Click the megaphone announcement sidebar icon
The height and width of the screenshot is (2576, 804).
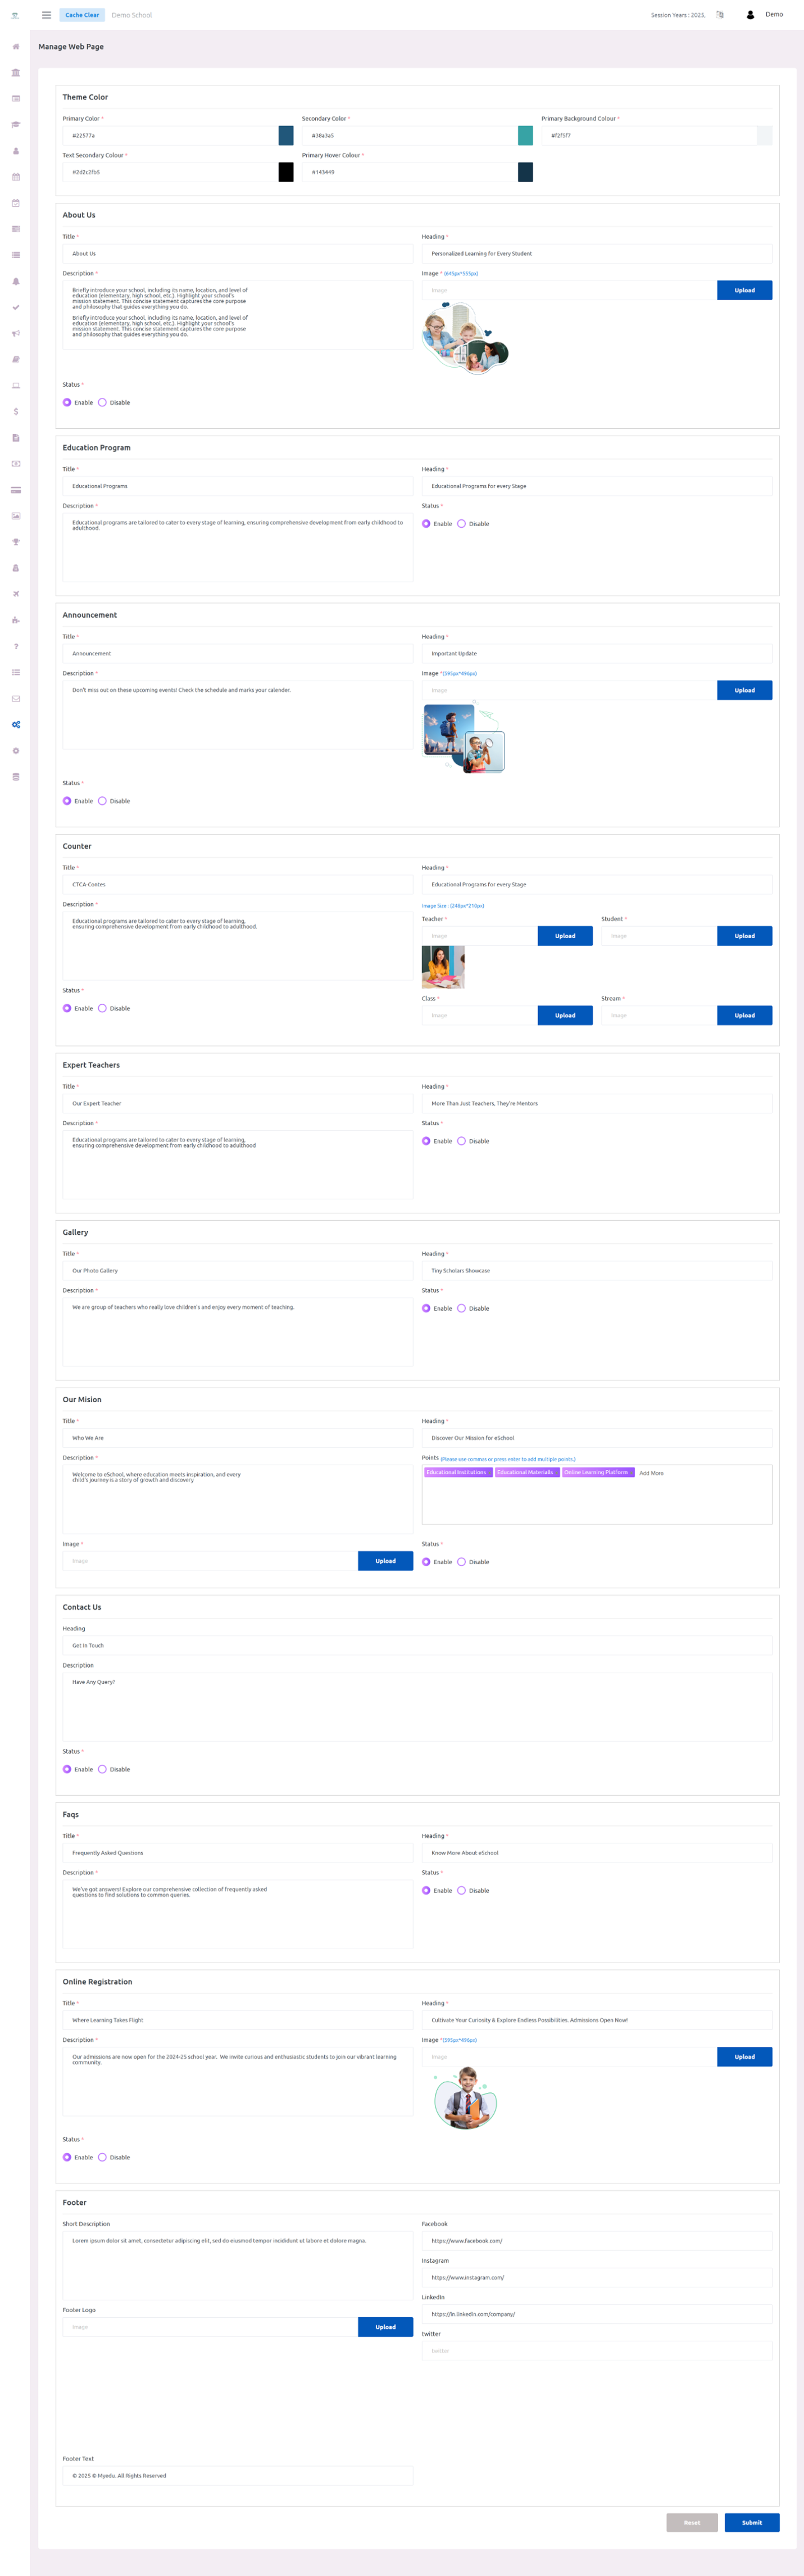tap(15, 333)
